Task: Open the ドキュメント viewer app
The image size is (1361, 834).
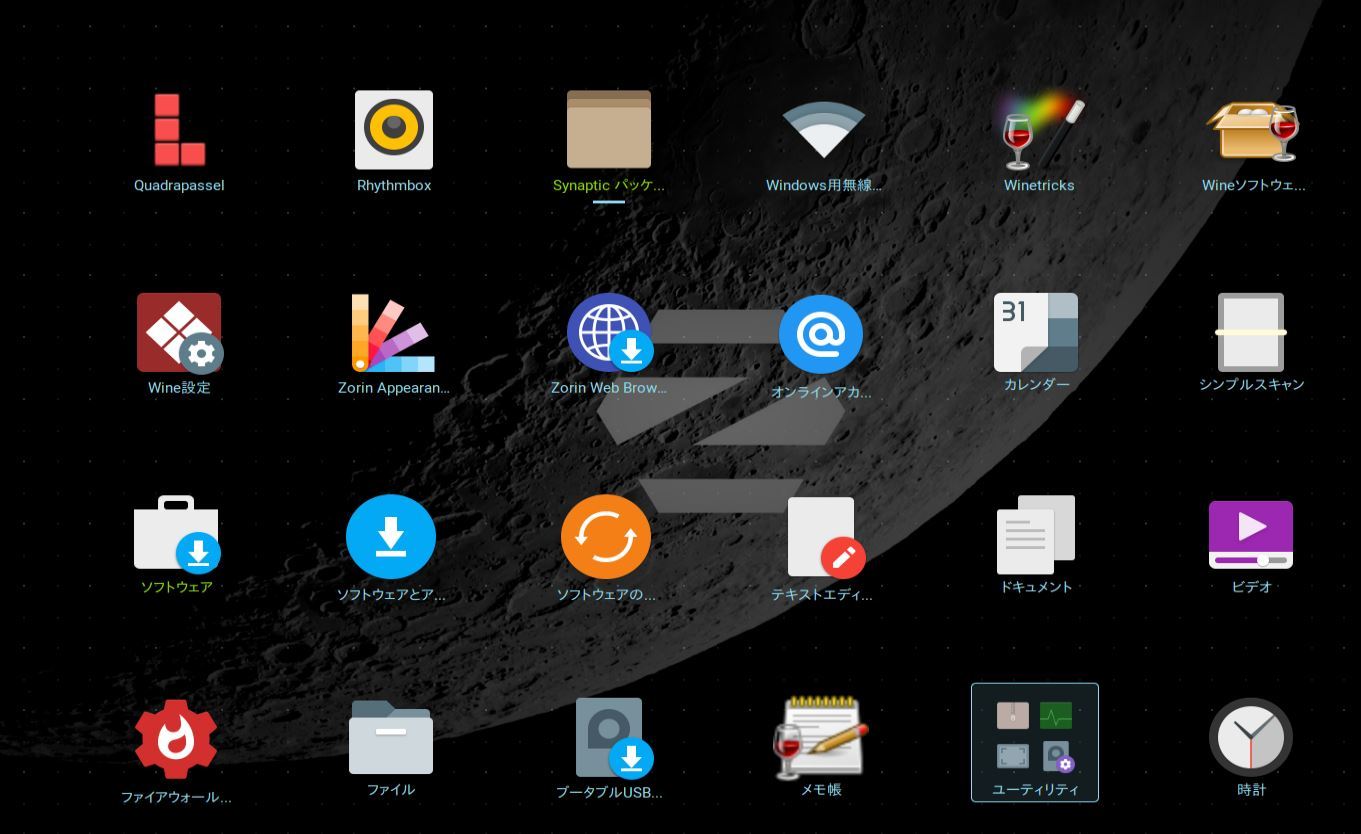Action: point(1036,535)
